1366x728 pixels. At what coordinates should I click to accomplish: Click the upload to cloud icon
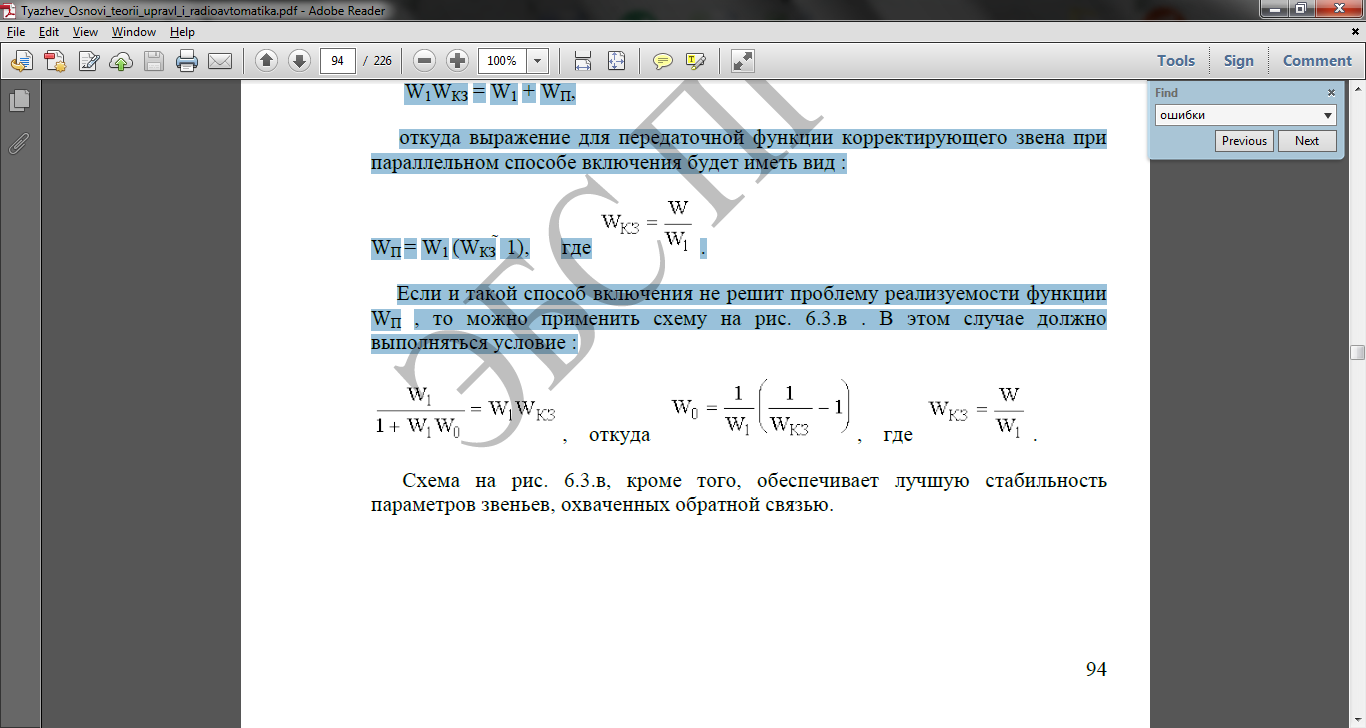click(x=121, y=61)
